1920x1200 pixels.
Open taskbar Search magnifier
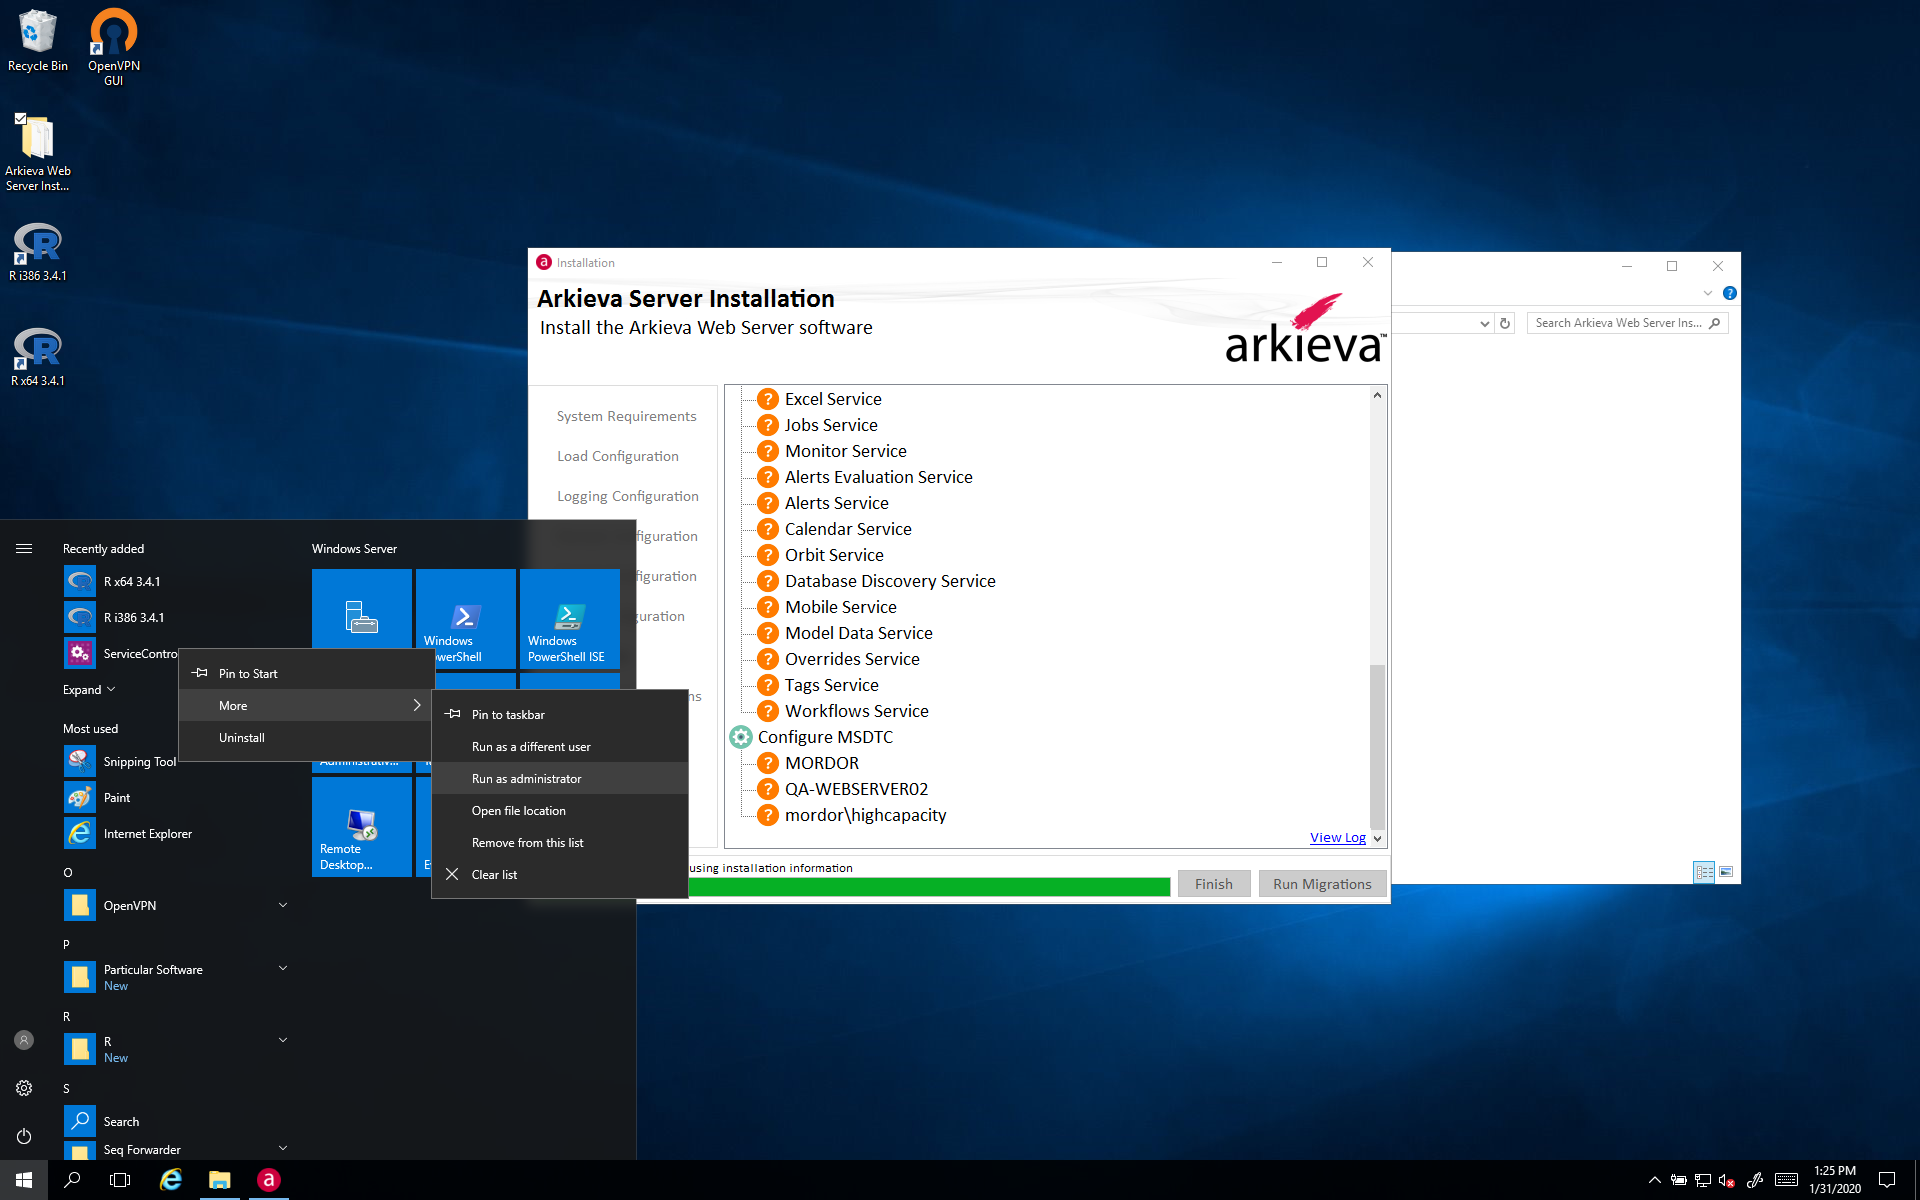click(72, 1180)
